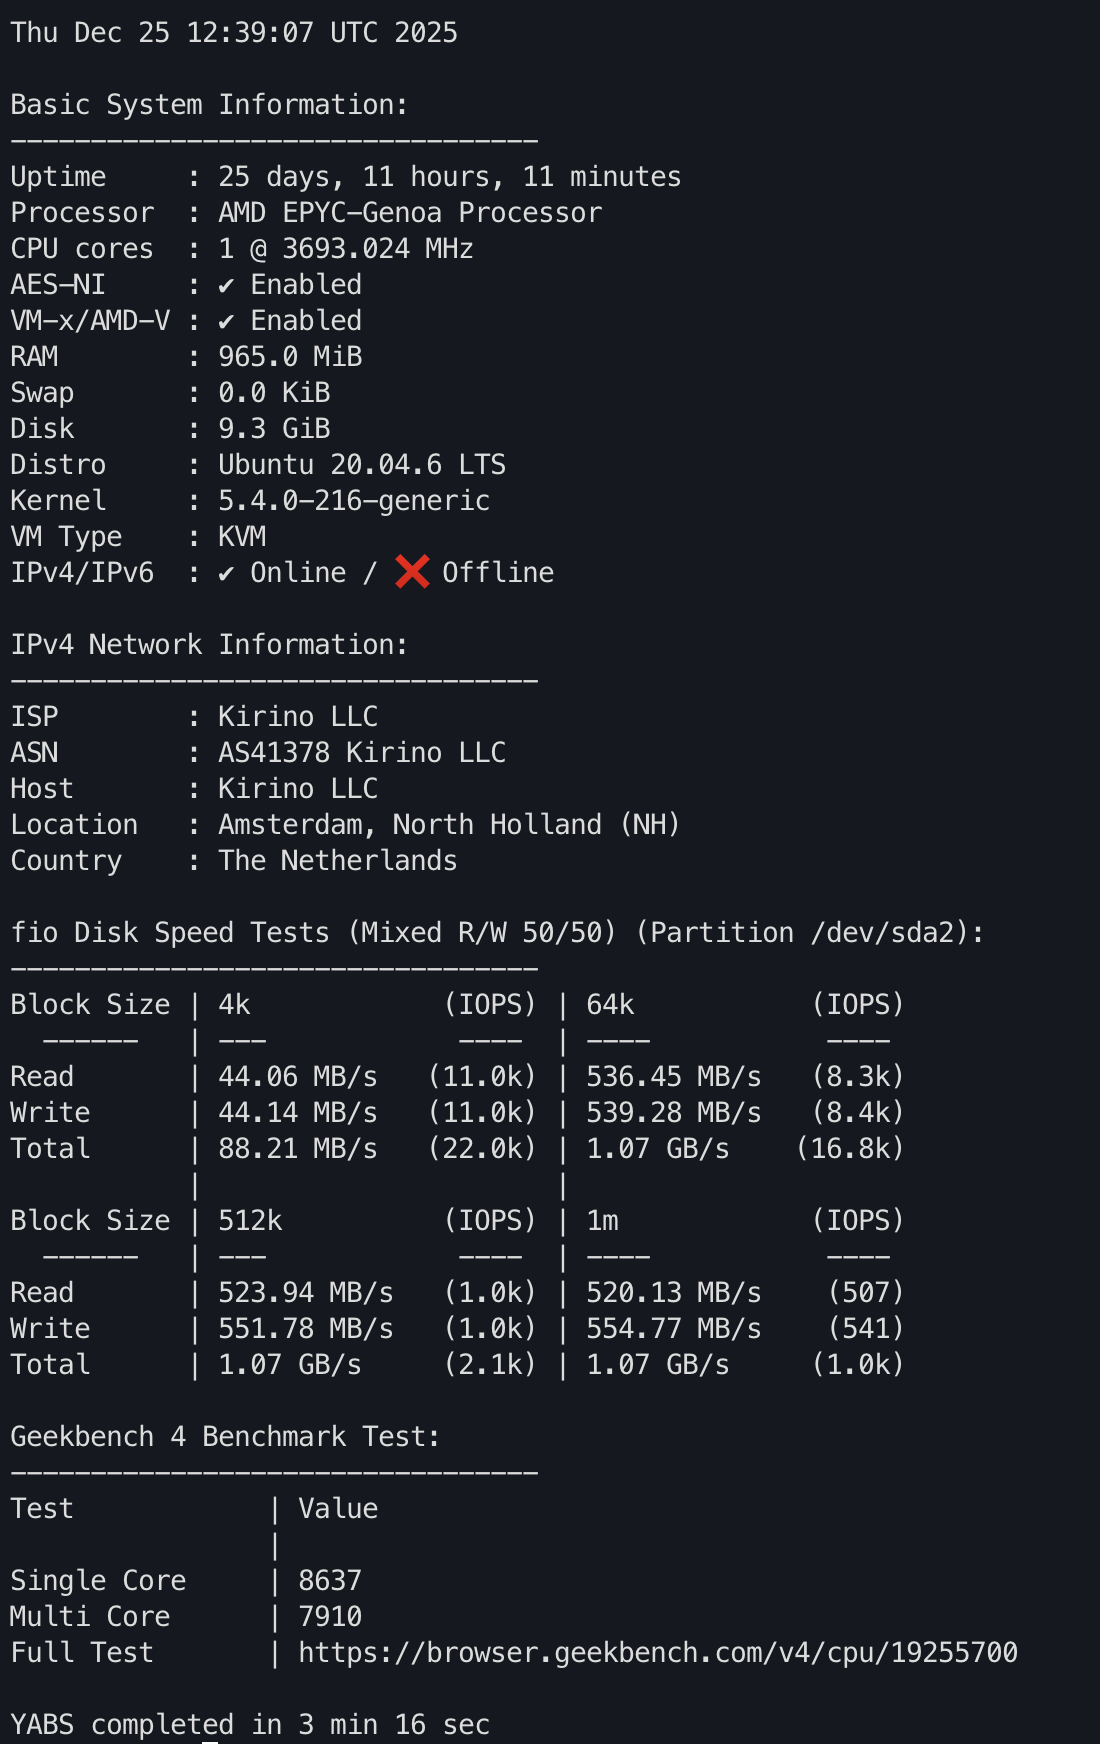Viewport: 1100px width, 1744px height.
Task: Click the 1m read IOPS value (507)
Action: tap(865, 1292)
